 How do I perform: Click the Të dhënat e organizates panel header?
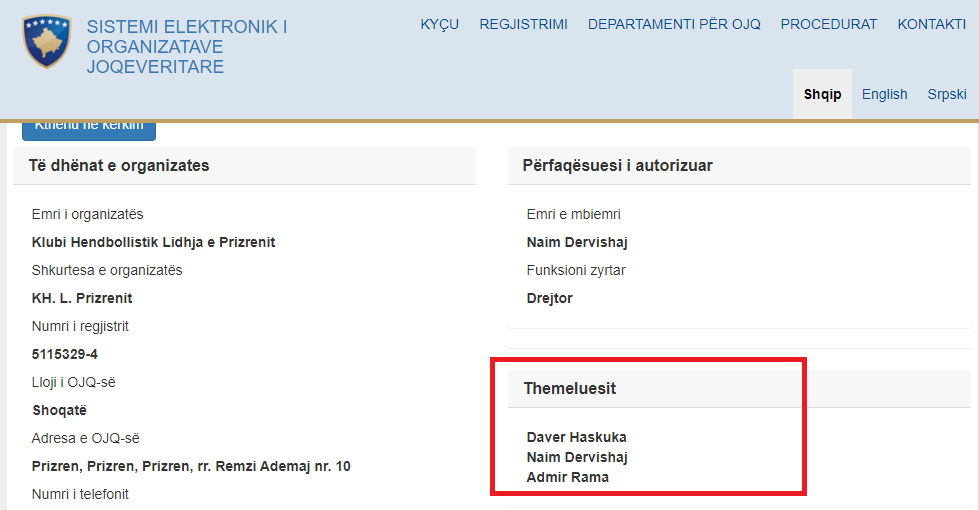coord(121,166)
